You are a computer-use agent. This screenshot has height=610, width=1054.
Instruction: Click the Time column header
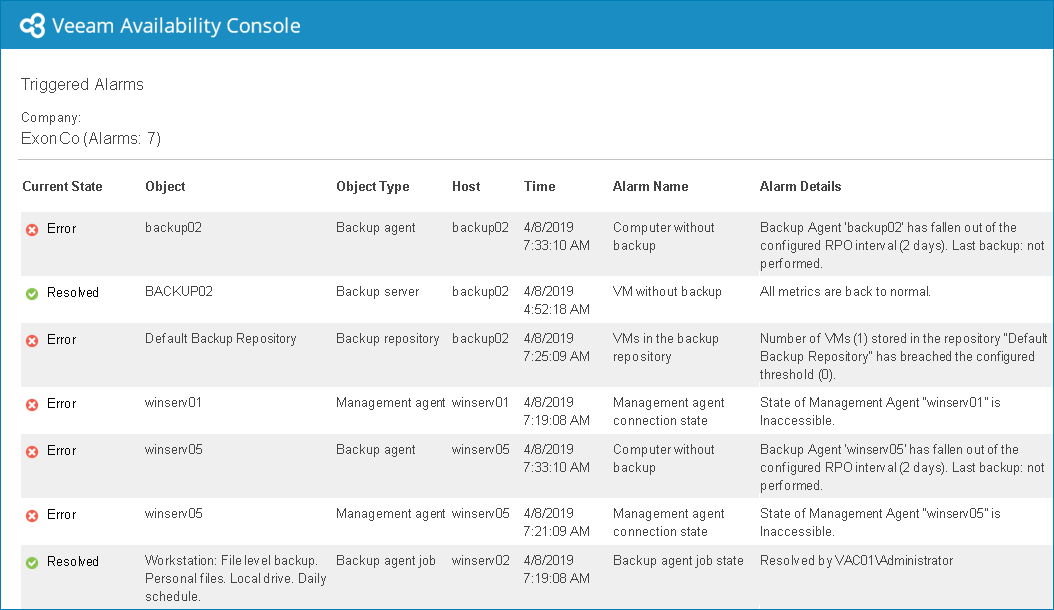(539, 186)
